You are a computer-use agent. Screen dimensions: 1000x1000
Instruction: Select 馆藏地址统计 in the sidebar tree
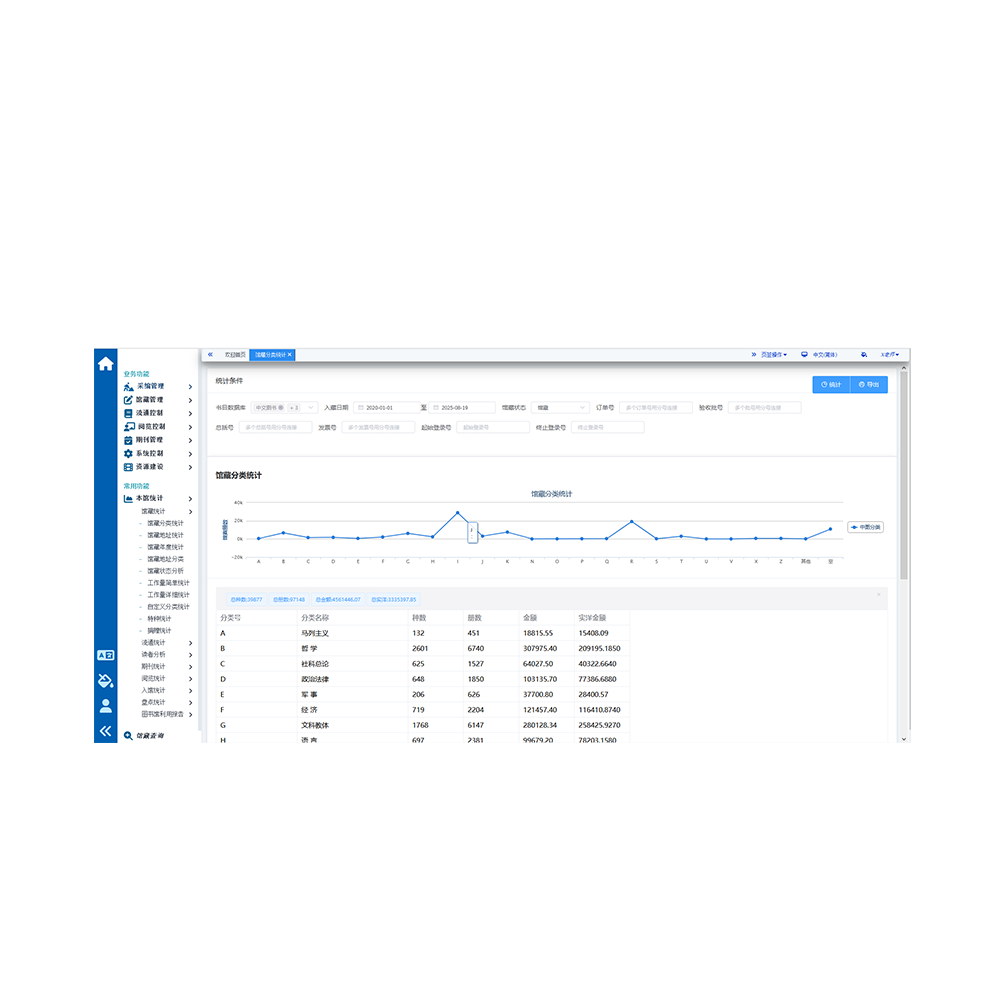click(165, 535)
